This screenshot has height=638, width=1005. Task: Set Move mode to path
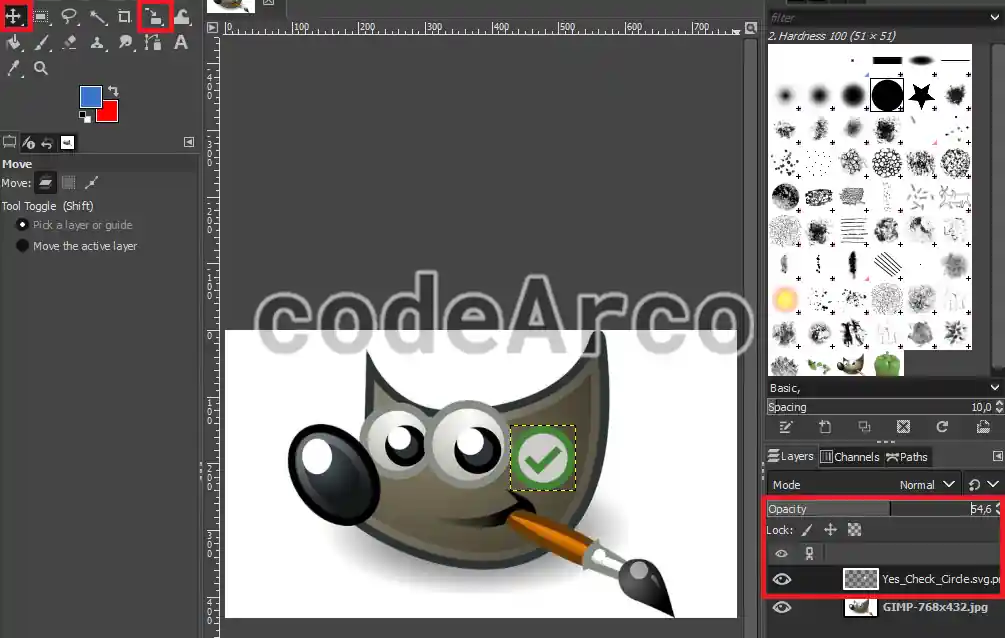92,183
